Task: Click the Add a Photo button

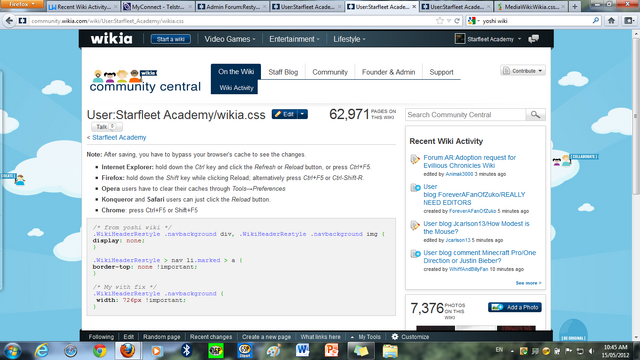Action: pos(515,307)
